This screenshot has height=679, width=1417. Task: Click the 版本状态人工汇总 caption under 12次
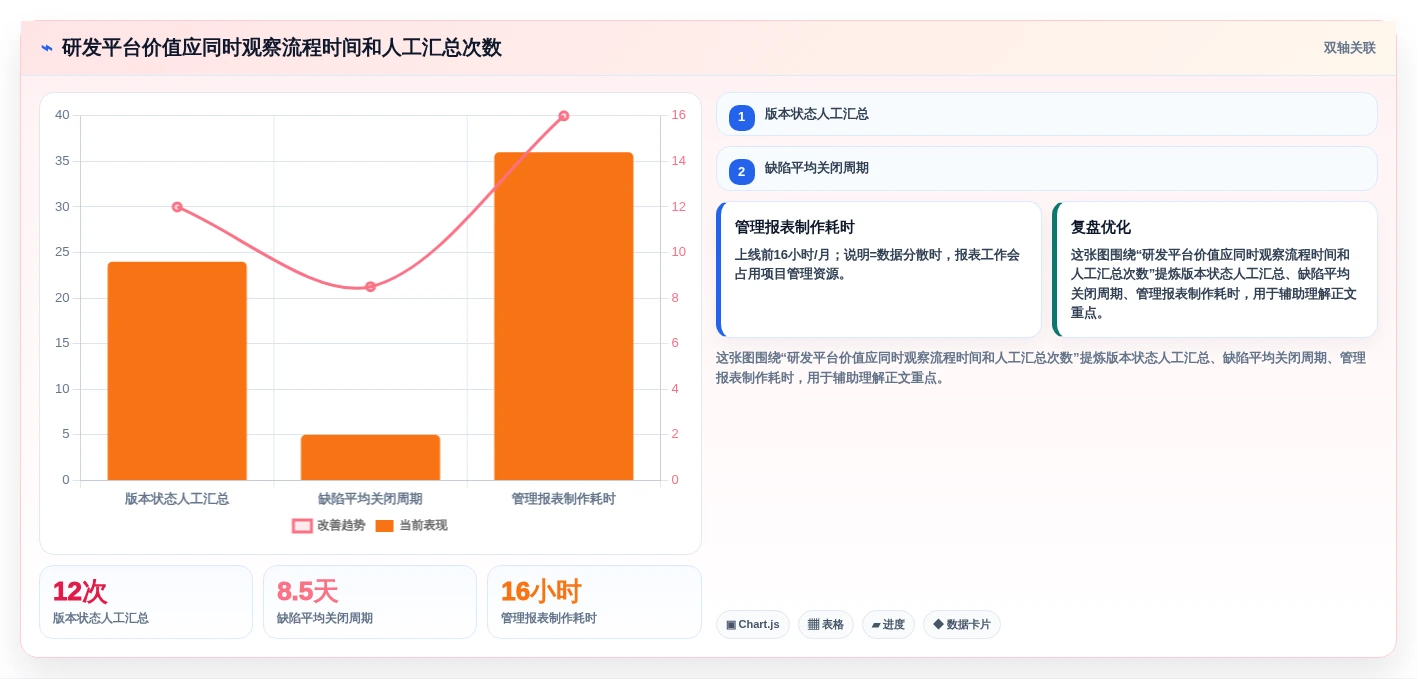(x=101, y=618)
